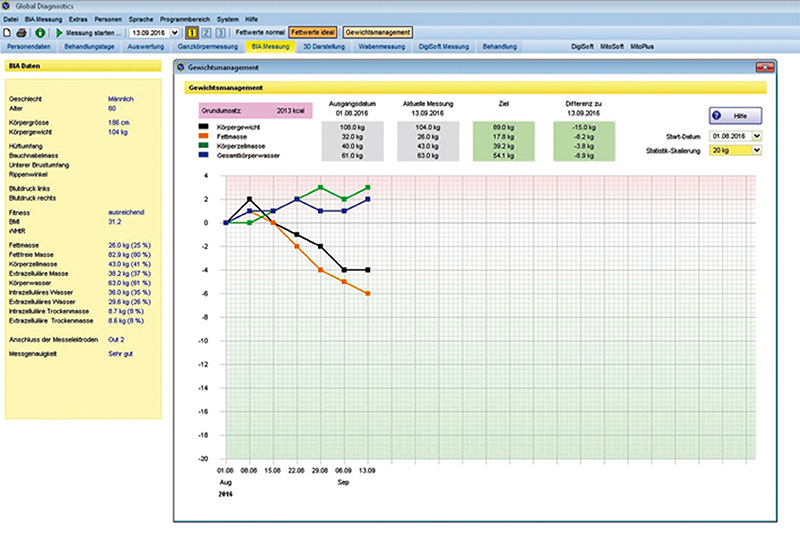The width and height of the screenshot is (800, 548).
Task: Toggle Fettwerte normal mode
Action: [260, 32]
